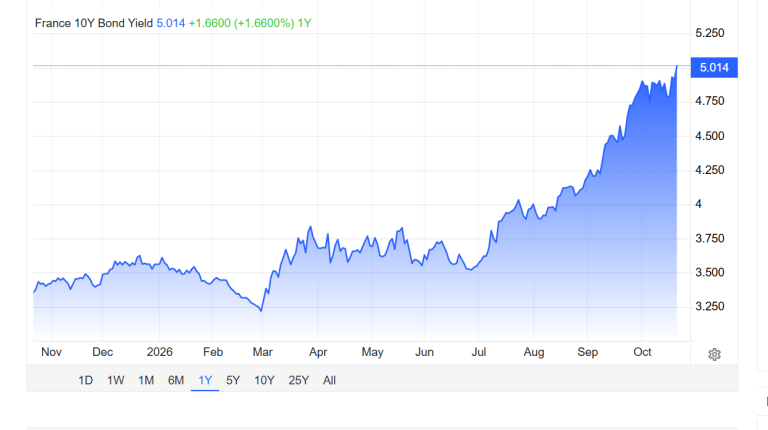Click the +1.6600 change value

210,23
